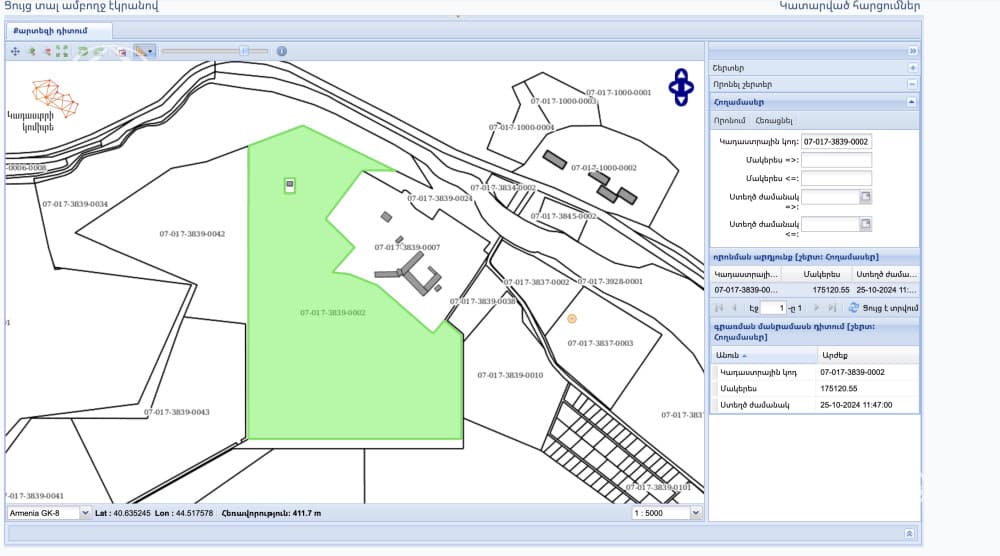Image resolution: width=1000 pixels, height=556 pixels.
Task: Click previous page pagination icon
Action: tap(734, 308)
